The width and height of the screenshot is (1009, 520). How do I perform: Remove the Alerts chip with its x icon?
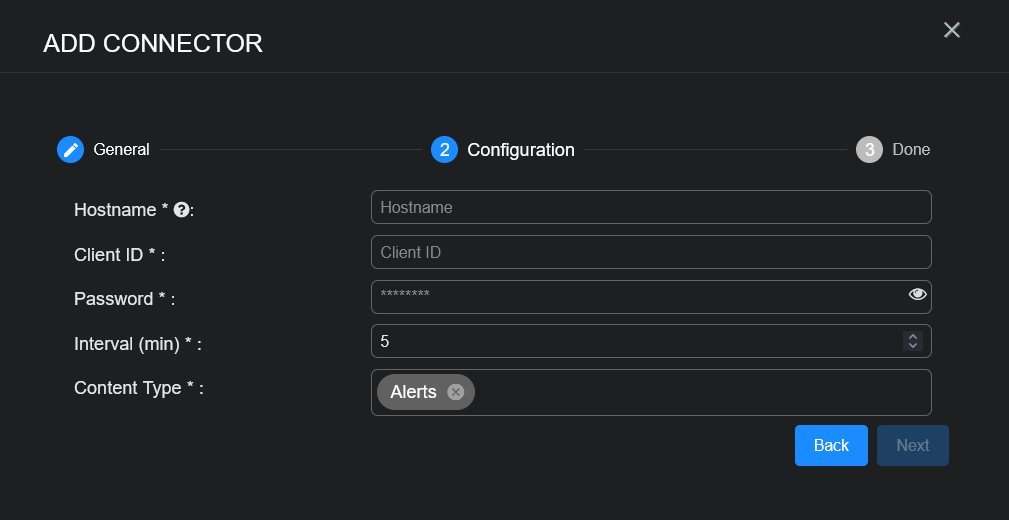[x=456, y=392]
